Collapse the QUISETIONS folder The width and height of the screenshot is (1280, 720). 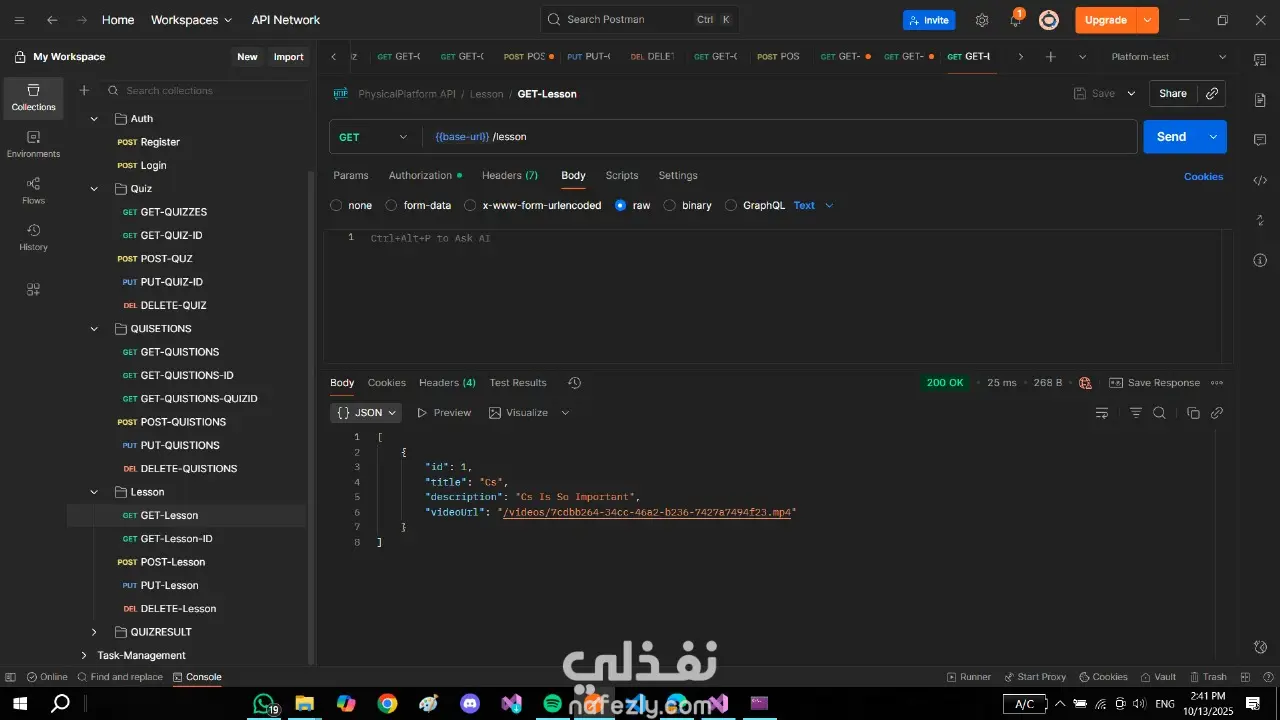coord(94,329)
